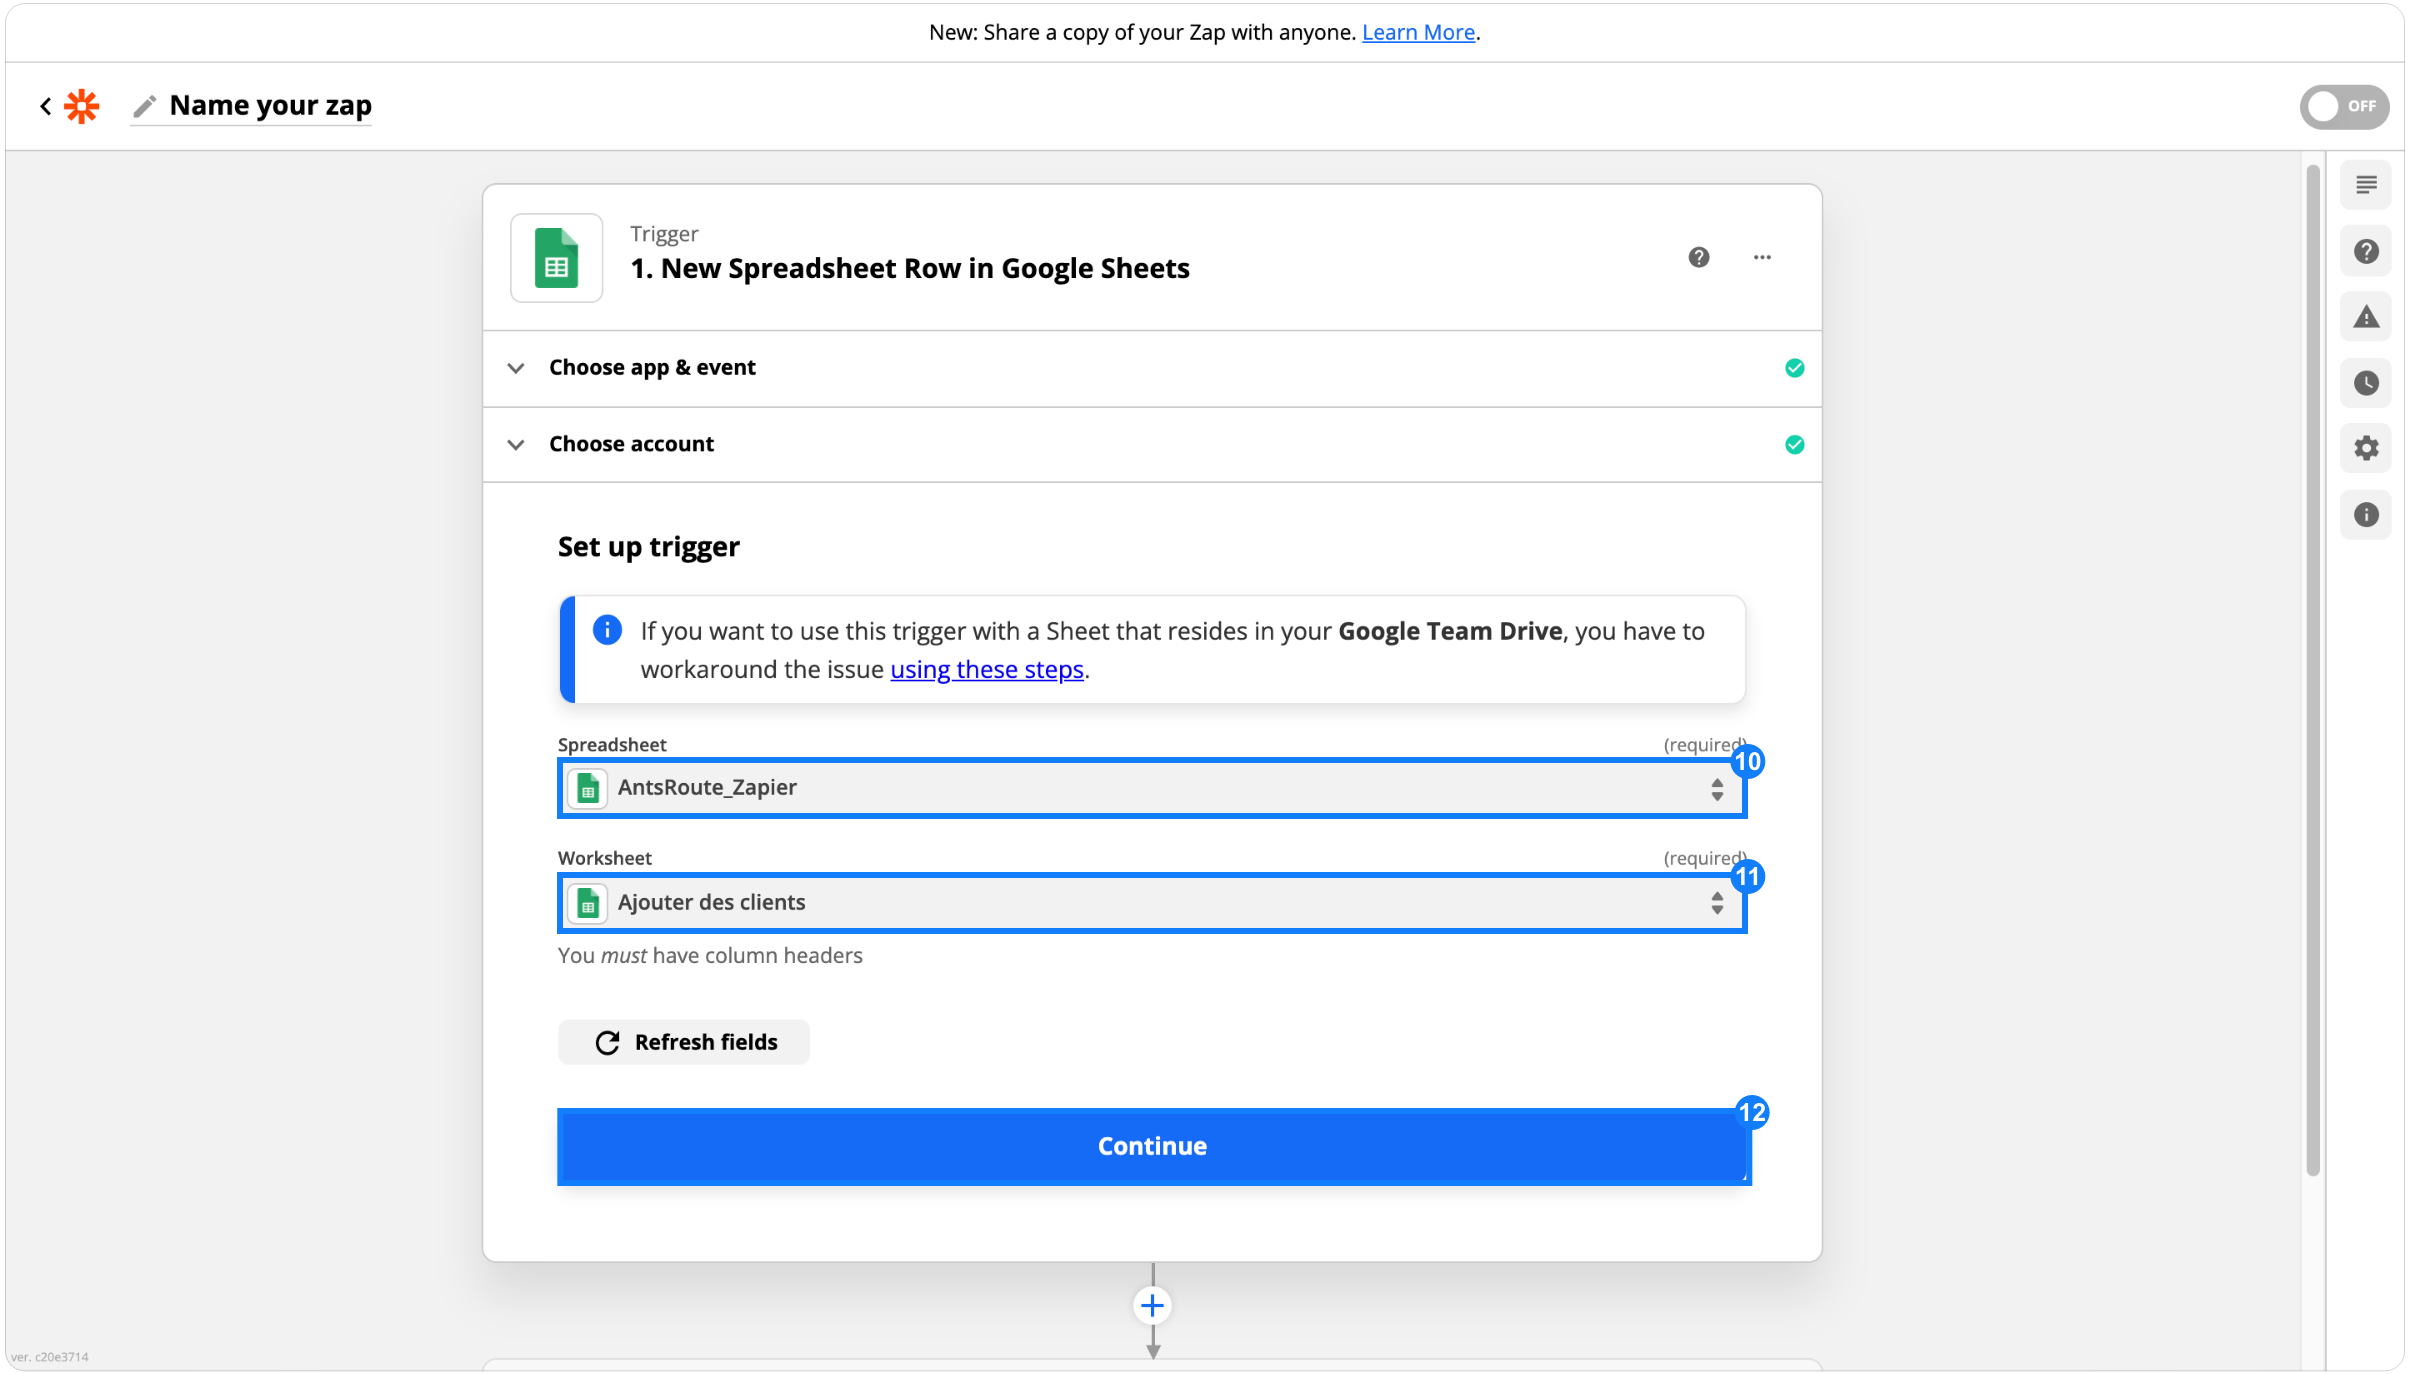
Task: Open the Worksheet dropdown Ajouter des clients
Action: tap(1152, 903)
